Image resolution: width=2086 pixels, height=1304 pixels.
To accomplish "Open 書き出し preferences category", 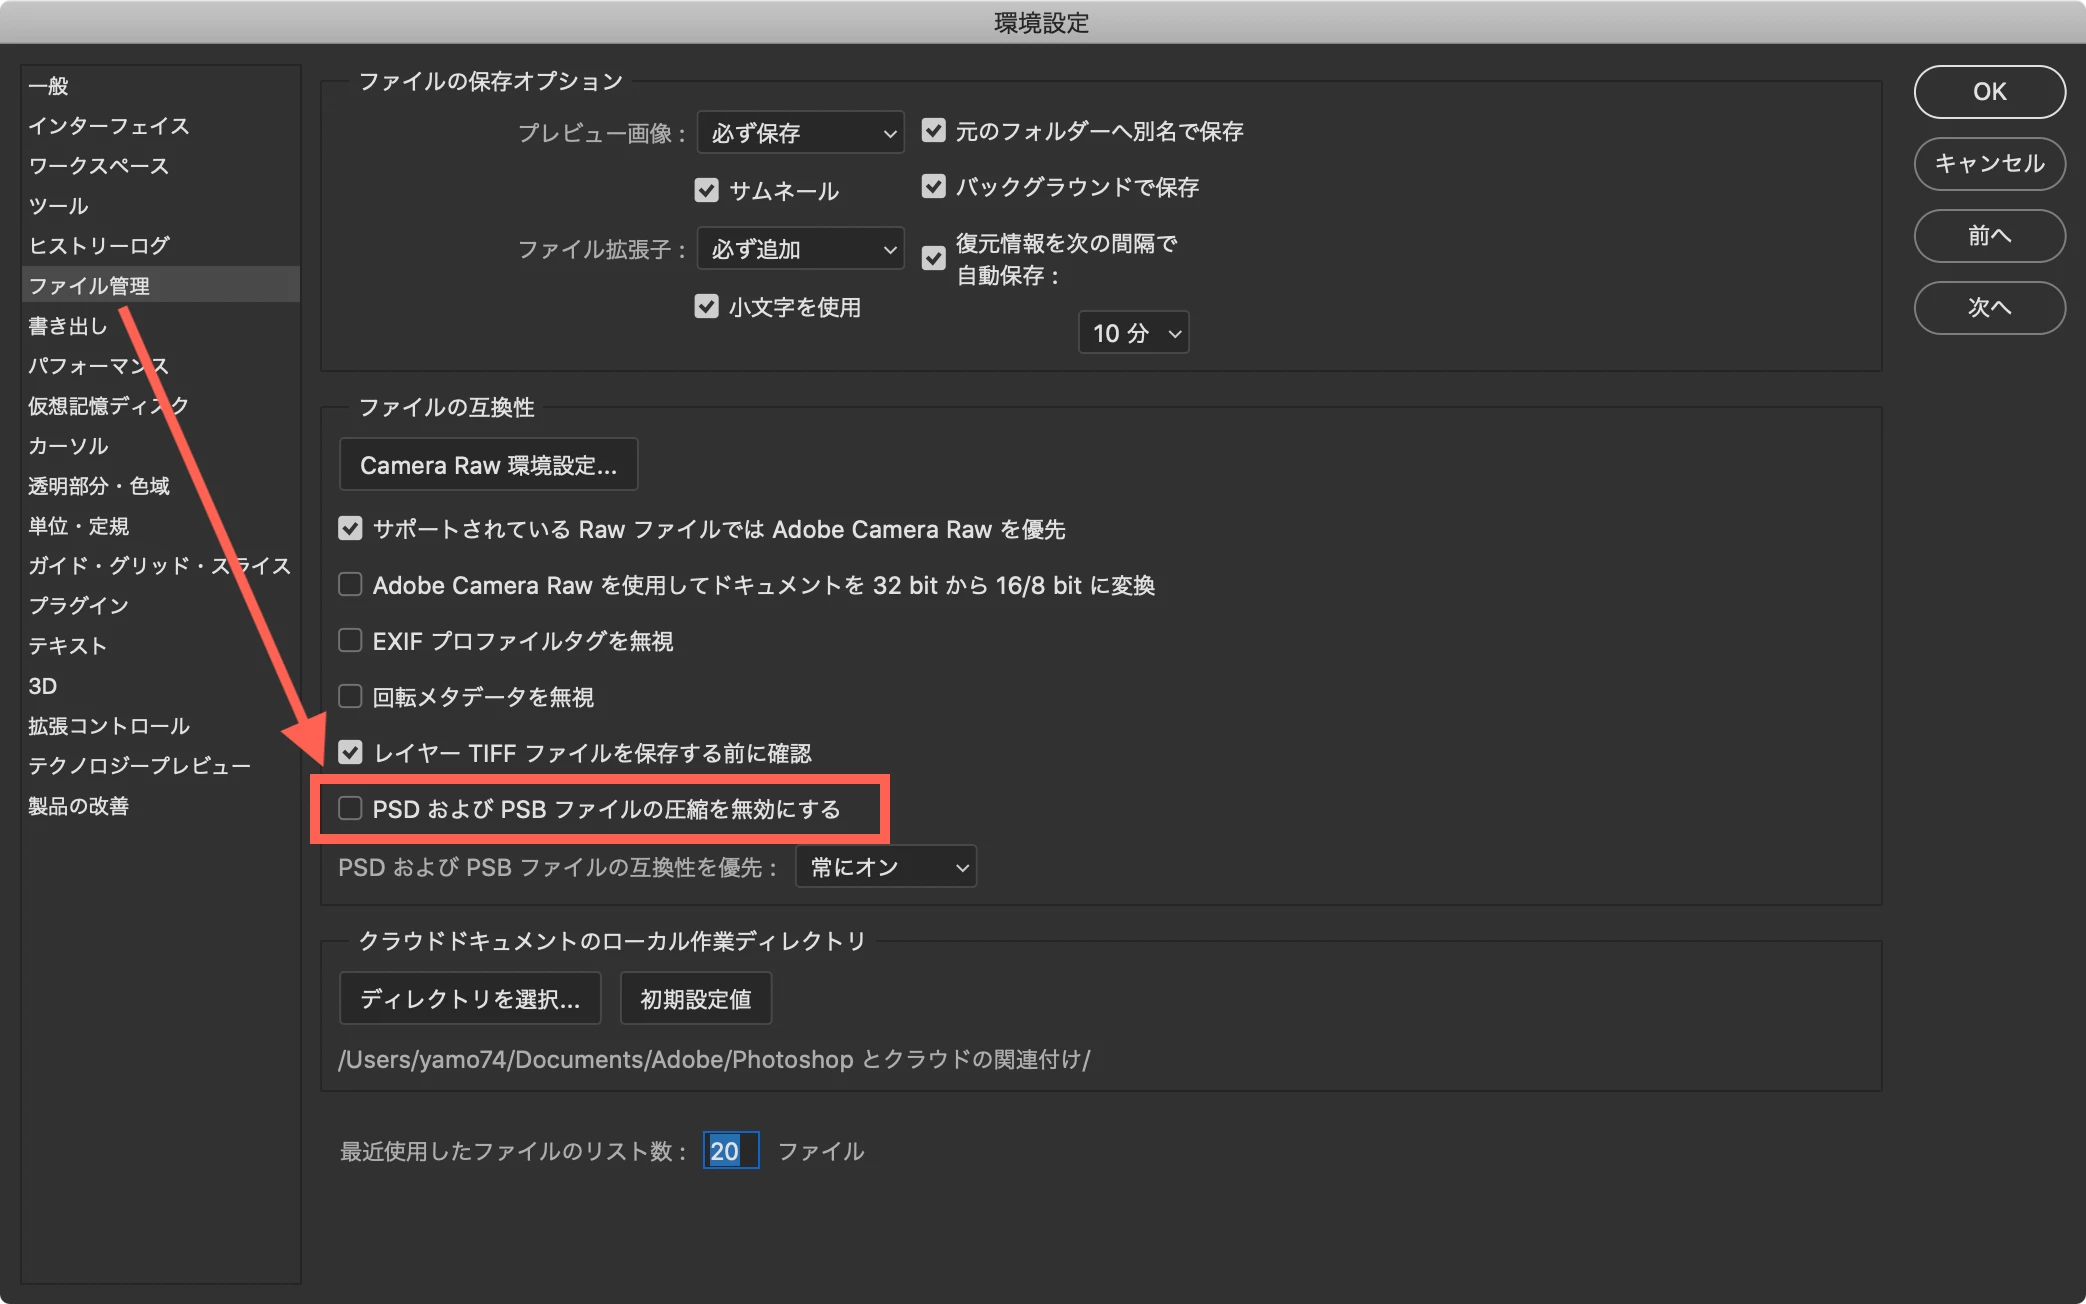I will [68, 326].
